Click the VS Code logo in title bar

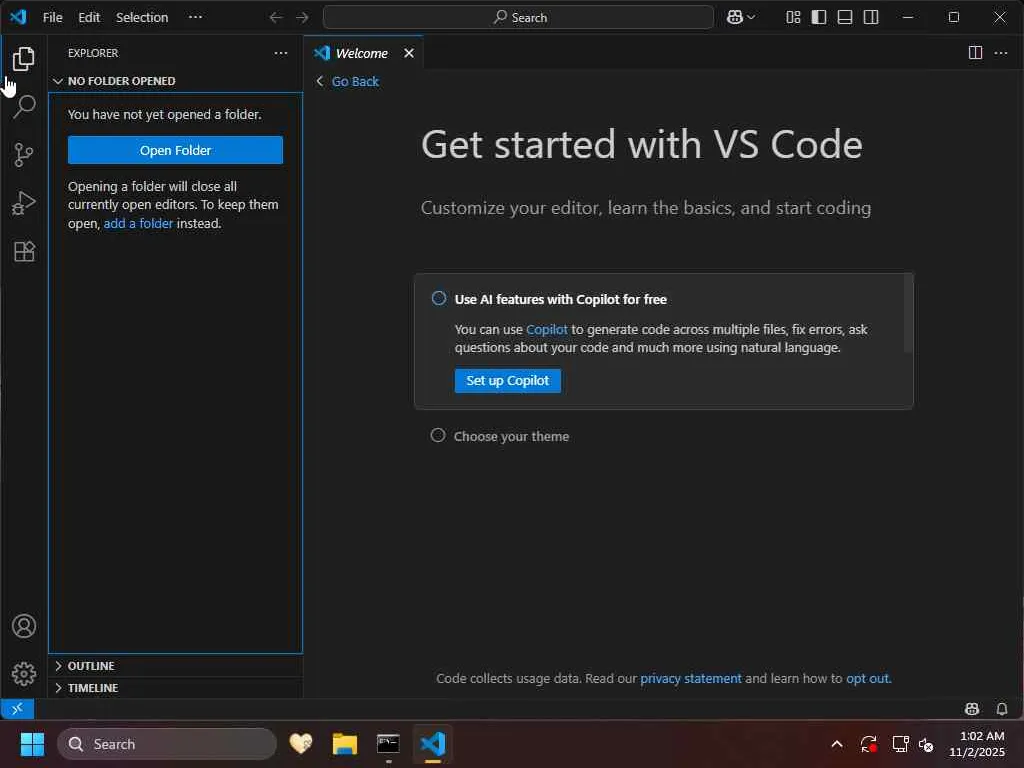18,17
